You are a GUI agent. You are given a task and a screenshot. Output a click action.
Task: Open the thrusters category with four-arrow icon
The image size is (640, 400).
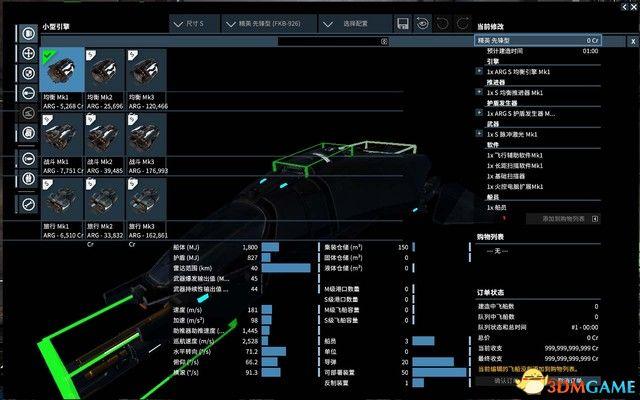pyautogui.click(x=28, y=53)
